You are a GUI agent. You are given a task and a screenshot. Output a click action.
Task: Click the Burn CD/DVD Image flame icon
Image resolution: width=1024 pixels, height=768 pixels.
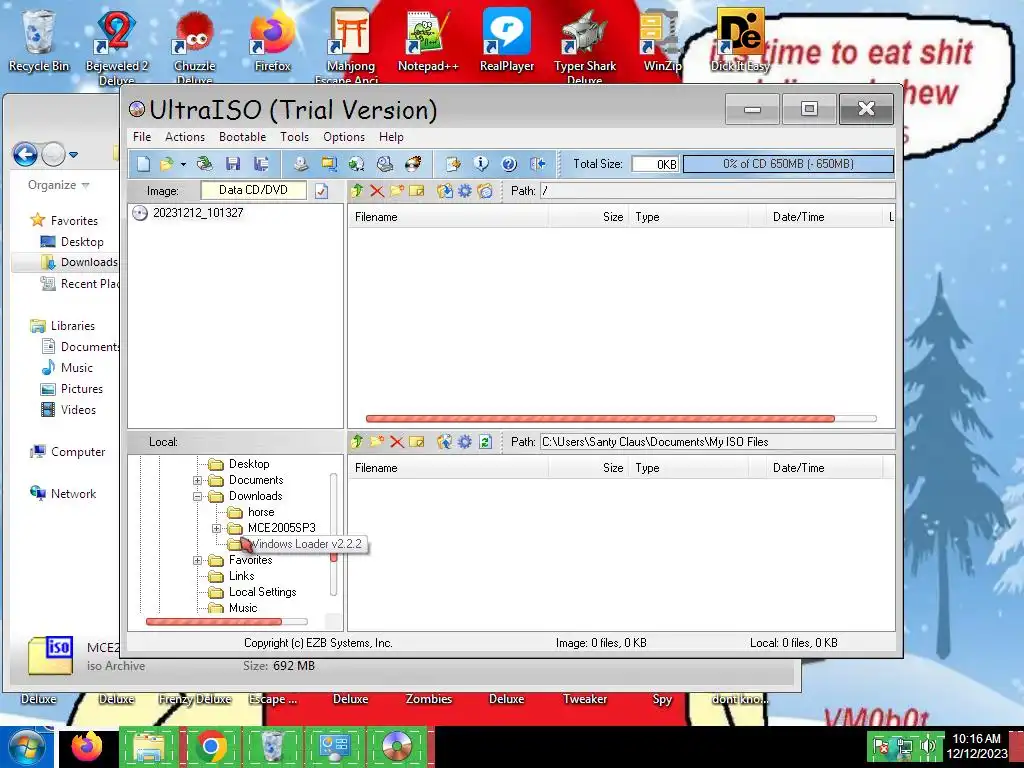(413, 164)
